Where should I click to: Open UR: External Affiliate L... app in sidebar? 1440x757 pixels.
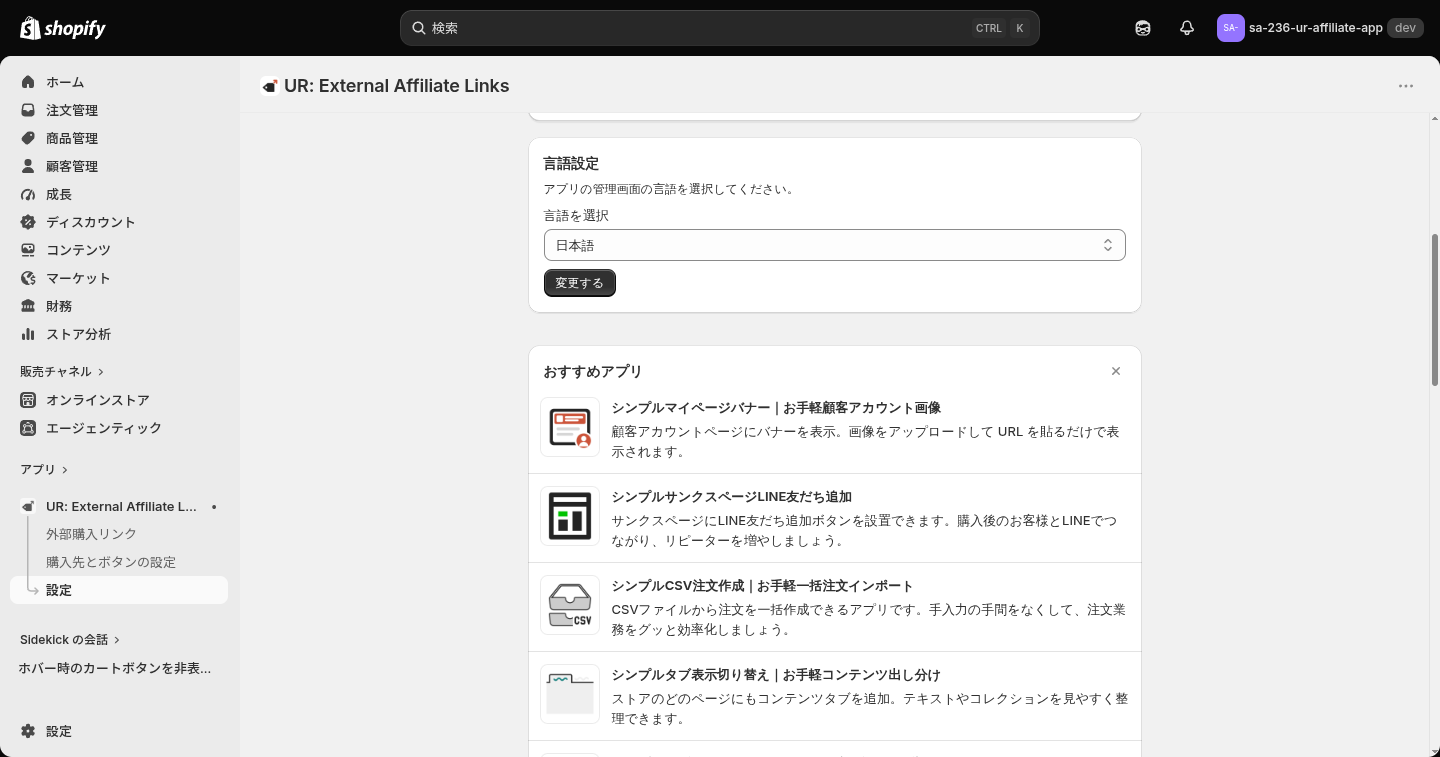click(119, 506)
